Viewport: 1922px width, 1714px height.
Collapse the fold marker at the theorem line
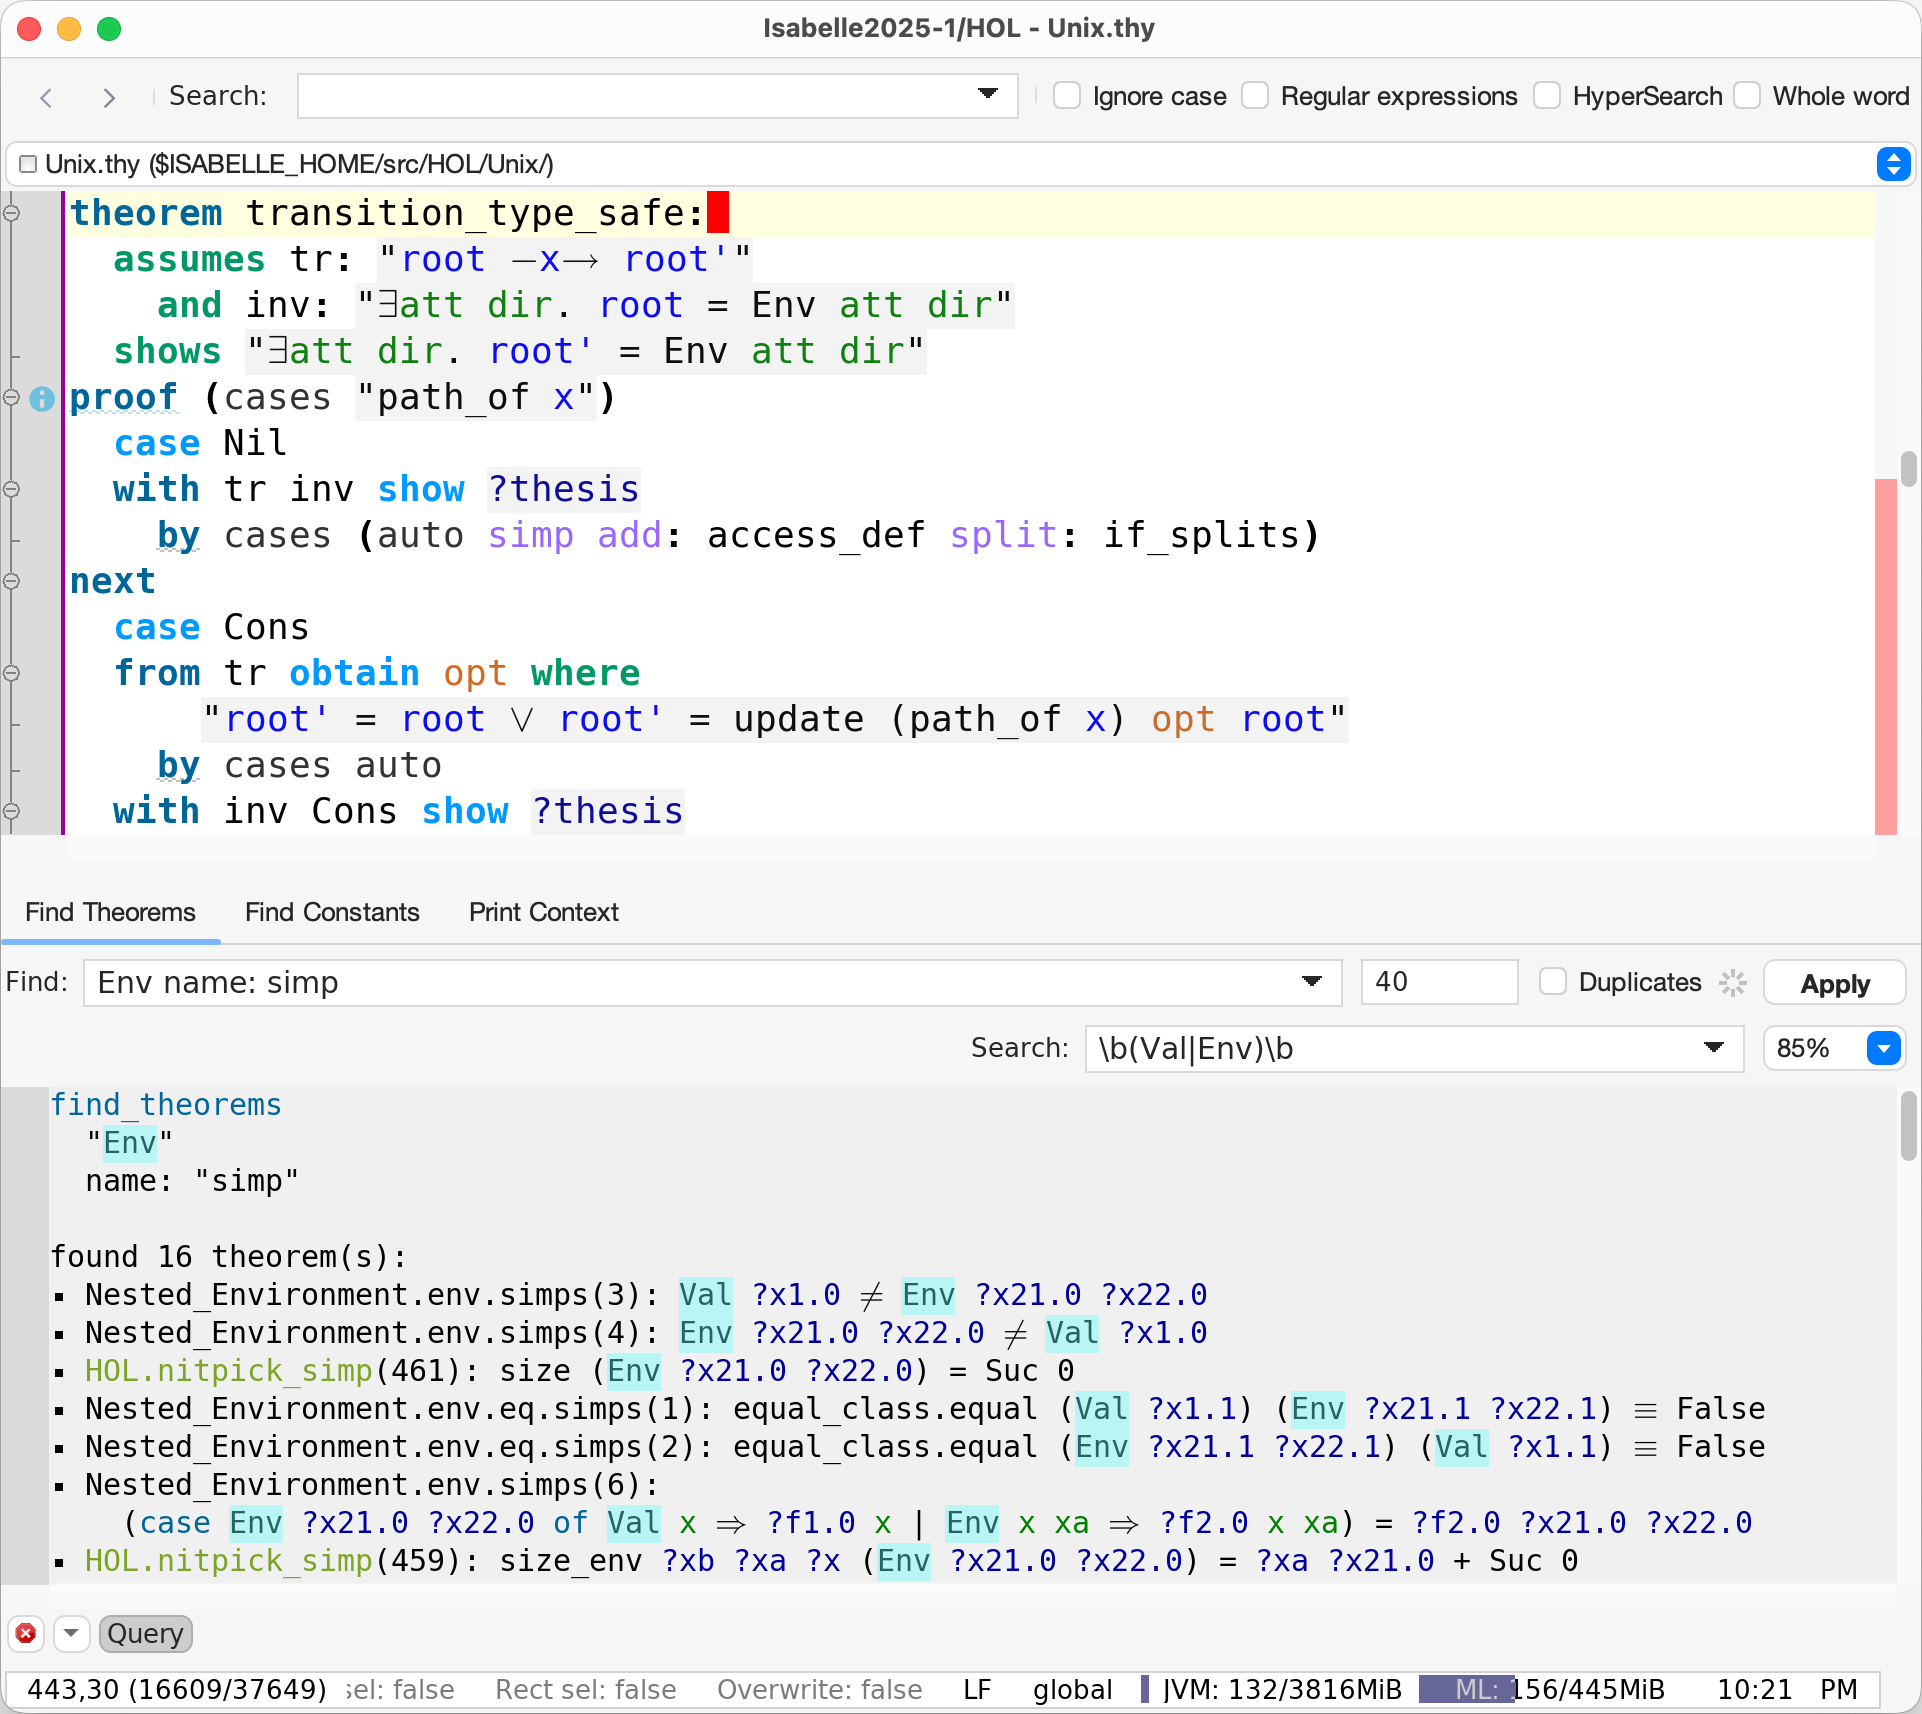pos(12,213)
